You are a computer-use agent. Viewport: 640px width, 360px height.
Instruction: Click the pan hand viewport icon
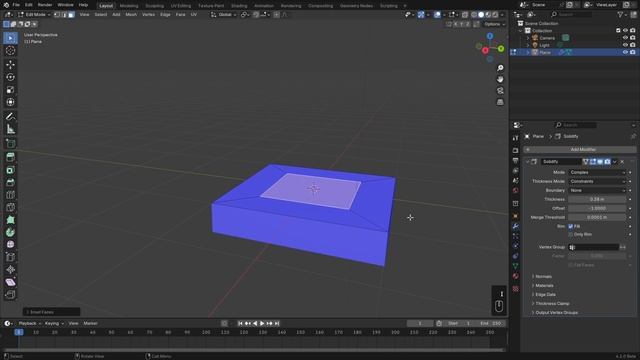click(500, 79)
